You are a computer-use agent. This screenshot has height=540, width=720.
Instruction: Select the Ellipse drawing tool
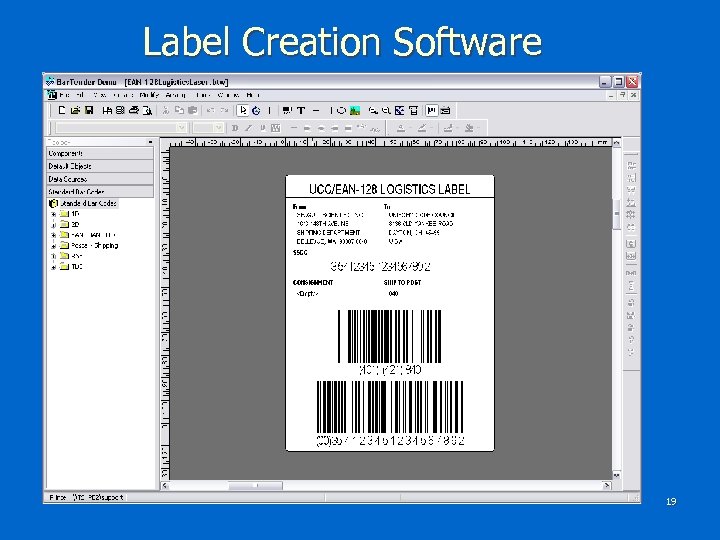pos(341,110)
